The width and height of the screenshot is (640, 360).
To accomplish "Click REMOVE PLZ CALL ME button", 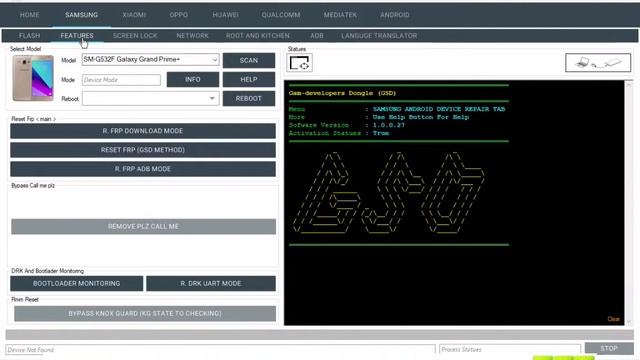I will coord(143,227).
